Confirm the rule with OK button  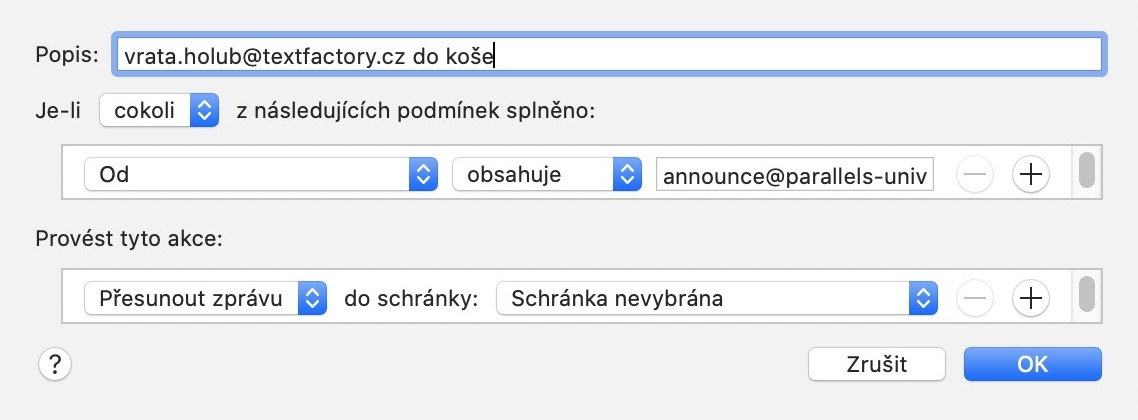tap(1033, 364)
